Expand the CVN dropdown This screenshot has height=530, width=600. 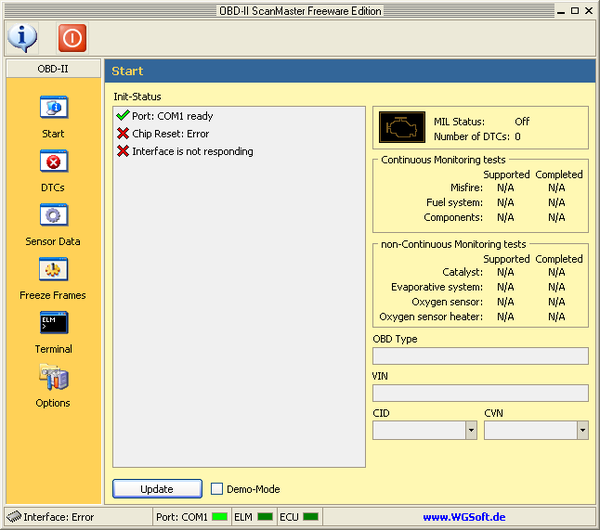[582, 430]
